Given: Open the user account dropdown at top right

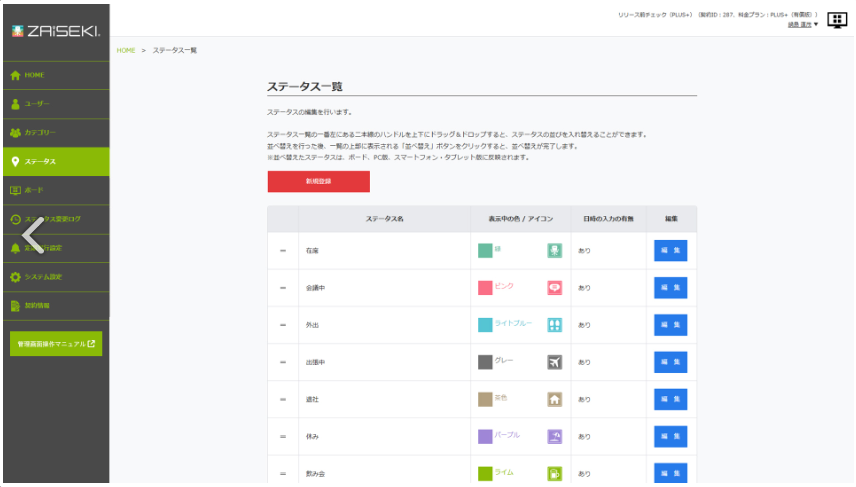Looking at the screenshot, I should (x=803, y=24).
